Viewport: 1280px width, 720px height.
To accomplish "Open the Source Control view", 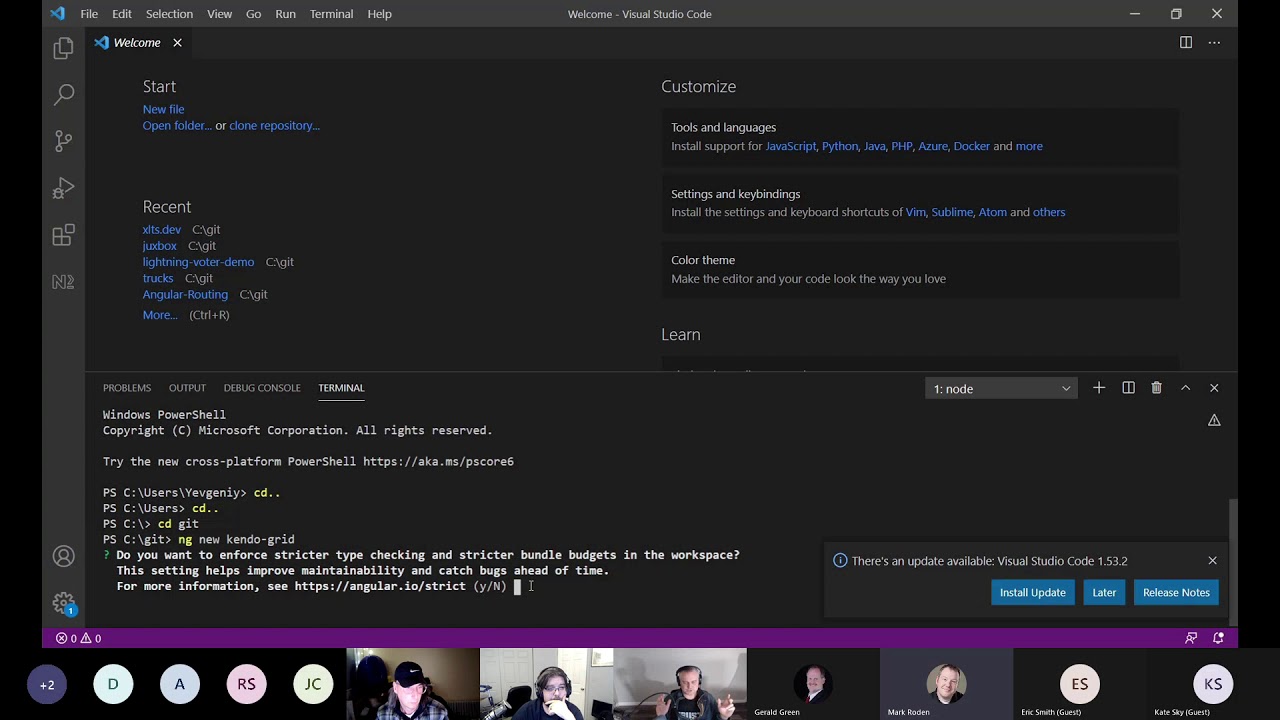I will pyautogui.click(x=63, y=141).
